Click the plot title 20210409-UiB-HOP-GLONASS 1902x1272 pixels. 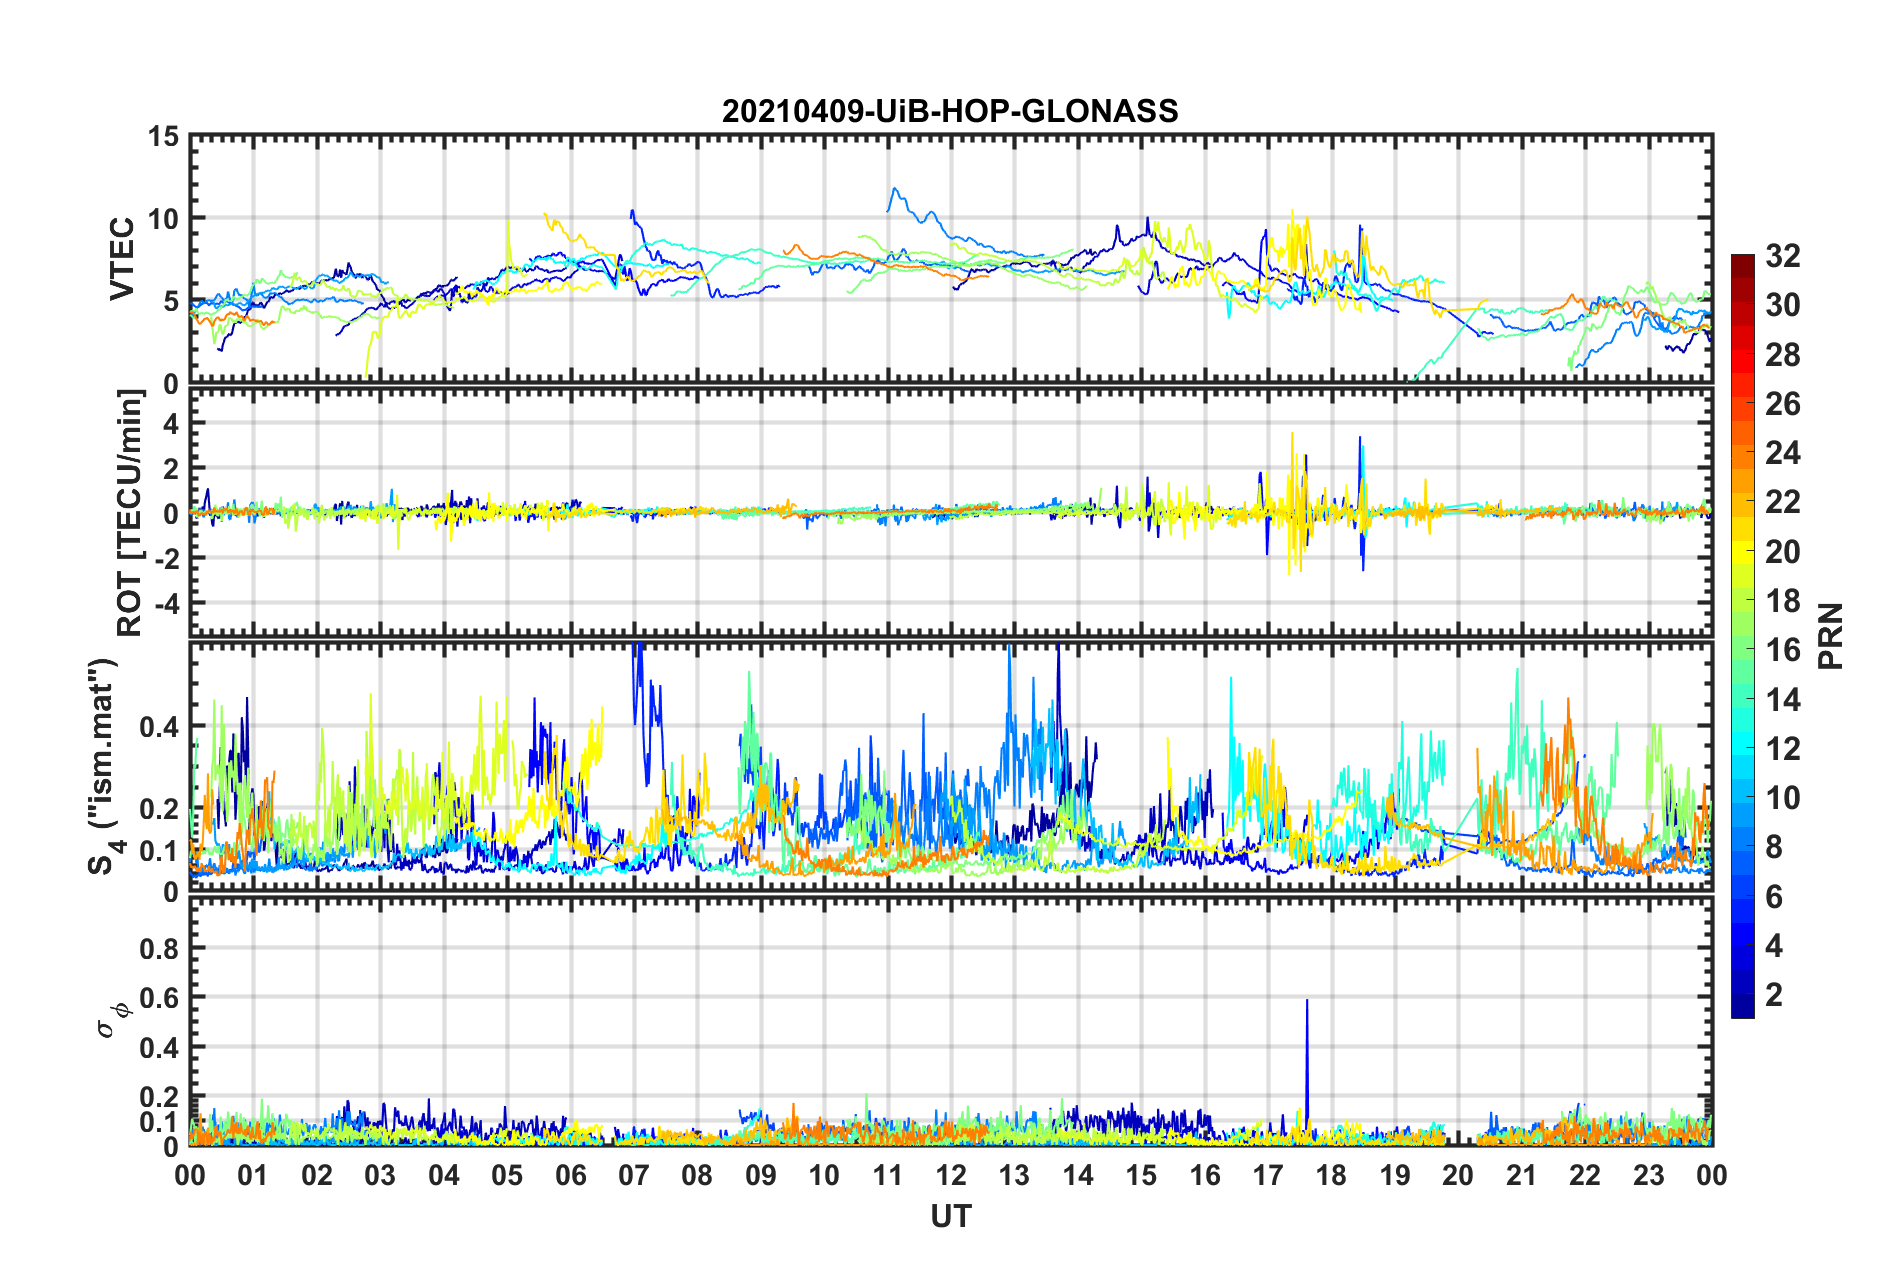950,110
